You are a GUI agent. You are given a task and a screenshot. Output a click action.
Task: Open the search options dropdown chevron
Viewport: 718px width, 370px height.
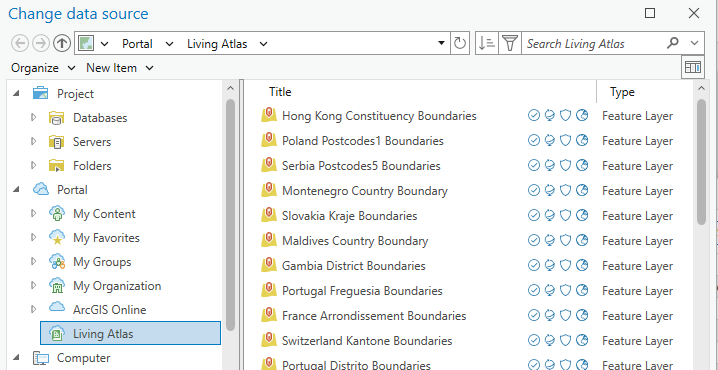(695, 44)
